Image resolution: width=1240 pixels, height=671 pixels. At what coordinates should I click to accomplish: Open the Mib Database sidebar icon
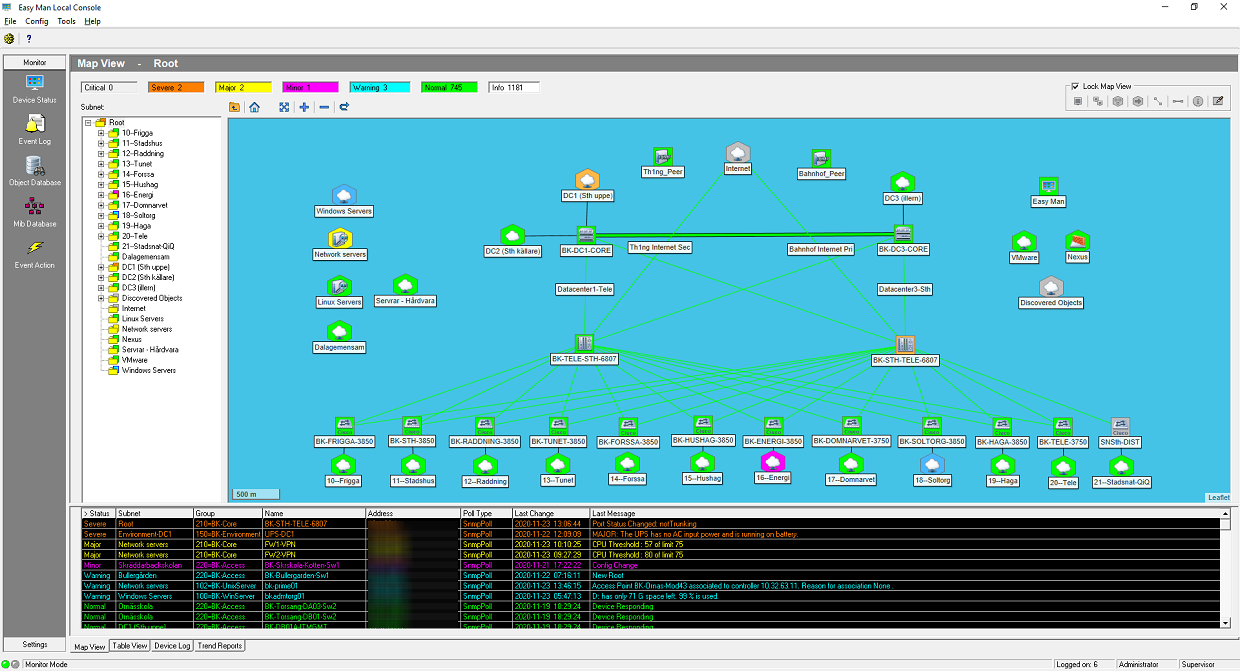[34, 212]
